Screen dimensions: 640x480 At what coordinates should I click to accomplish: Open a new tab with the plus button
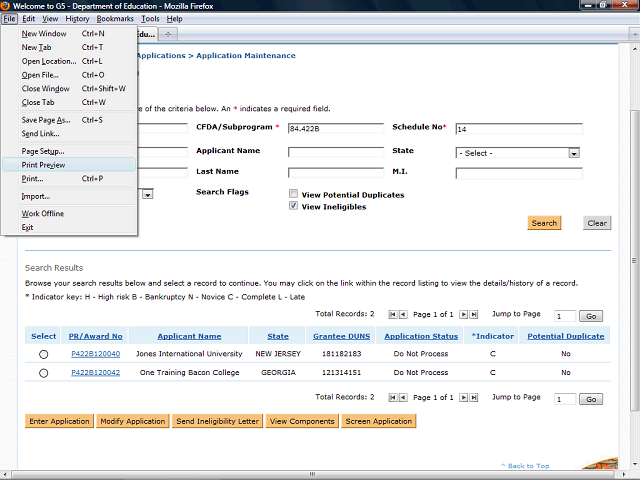click(x=169, y=34)
